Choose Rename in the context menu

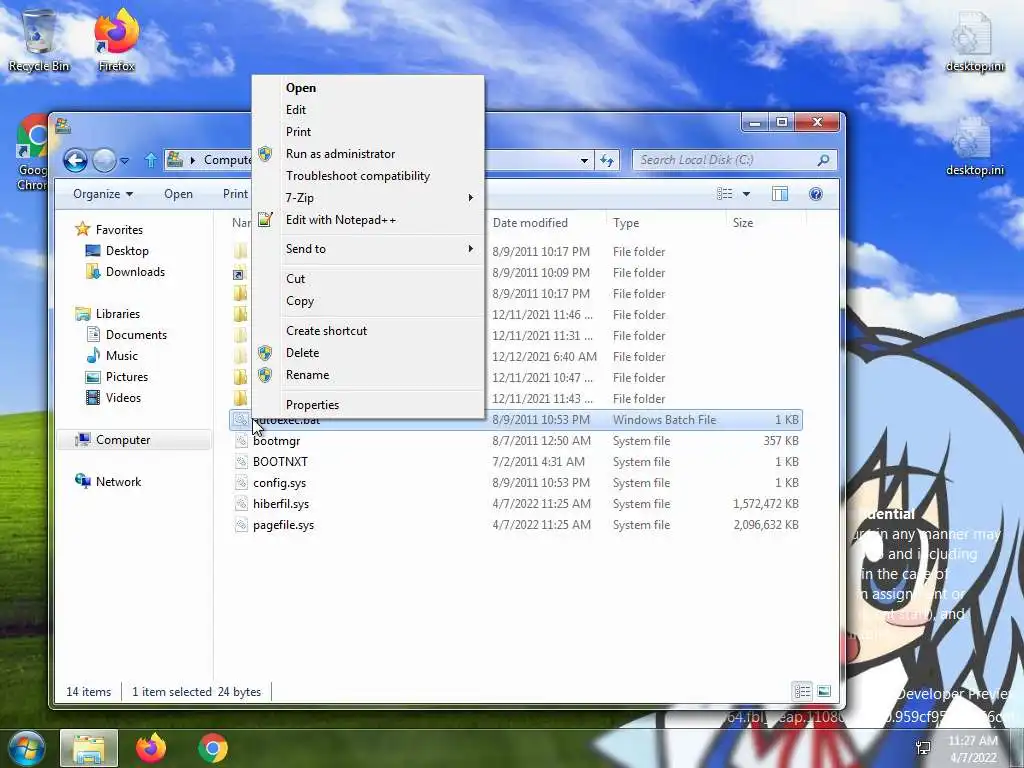(x=369, y=376)
